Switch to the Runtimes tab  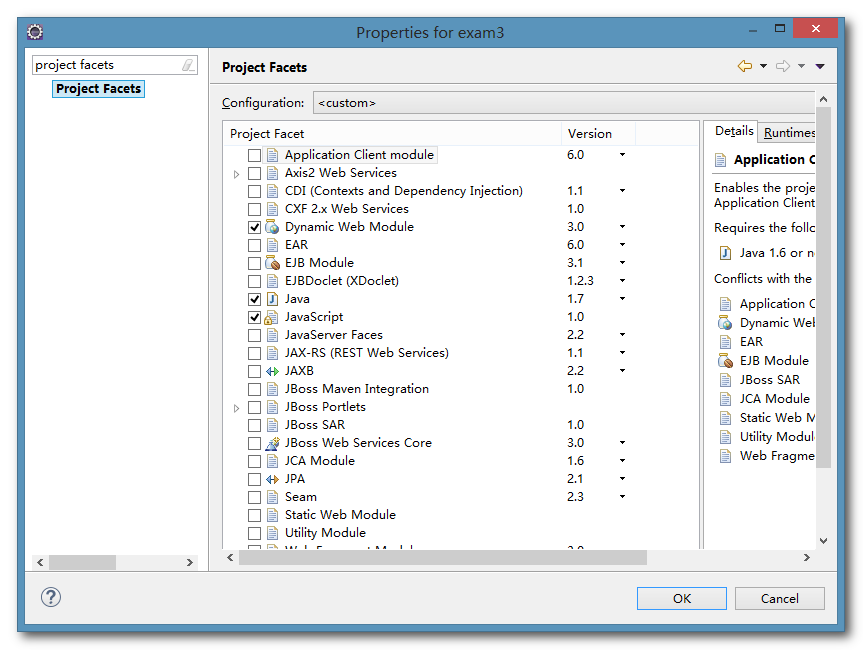pos(789,133)
